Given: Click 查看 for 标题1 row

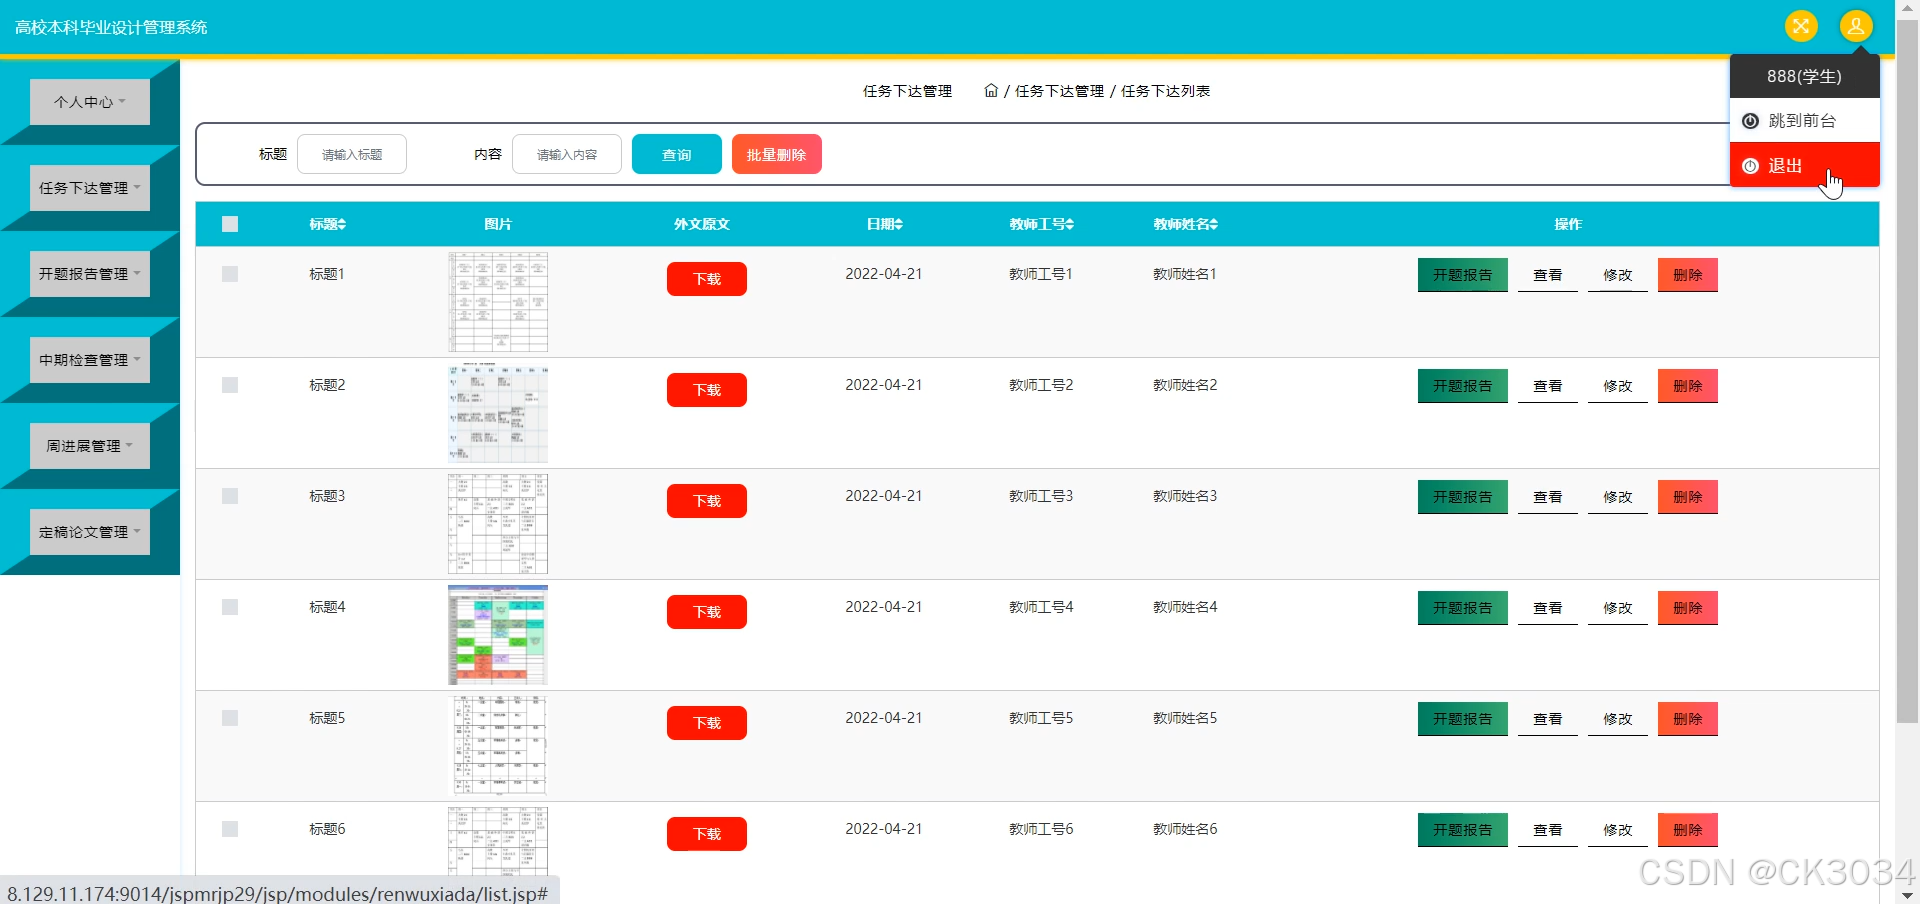Looking at the screenshot, I should tap(1548, 275).
